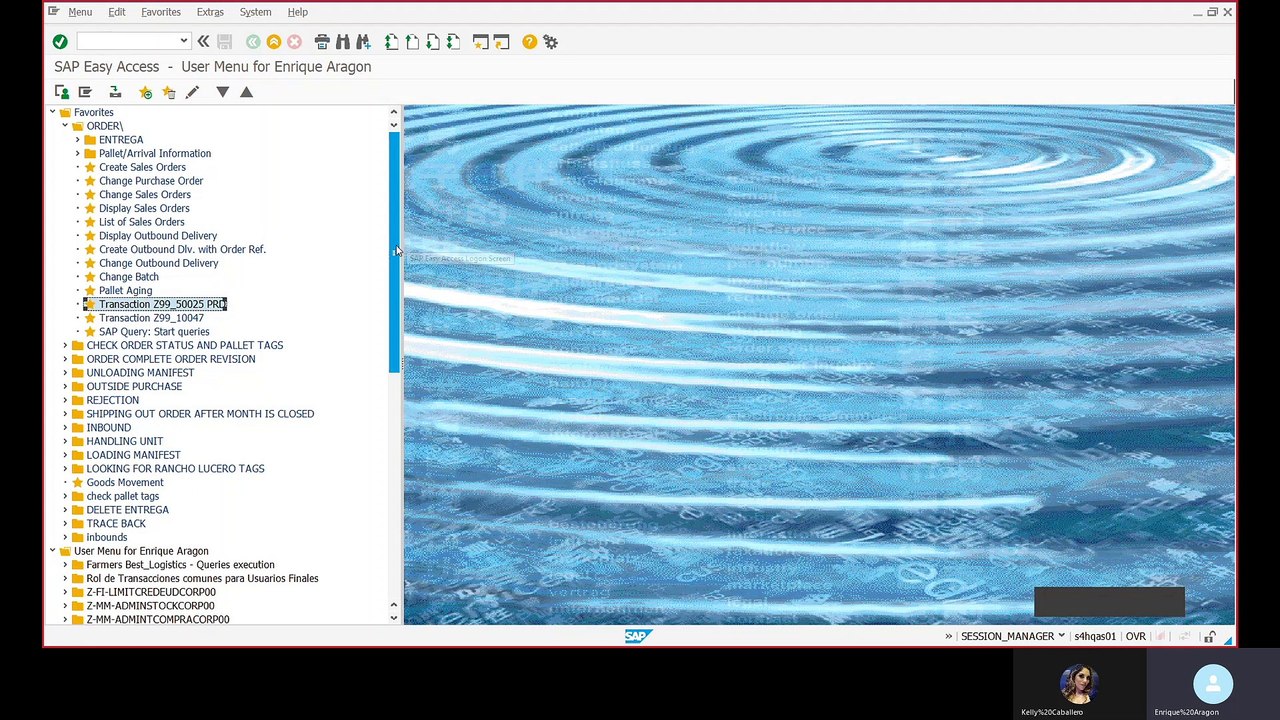Click the green Enter checkmark icon
Image resolution: width=1280 pixels, height=720 pixels.
(x=60, y=42)
